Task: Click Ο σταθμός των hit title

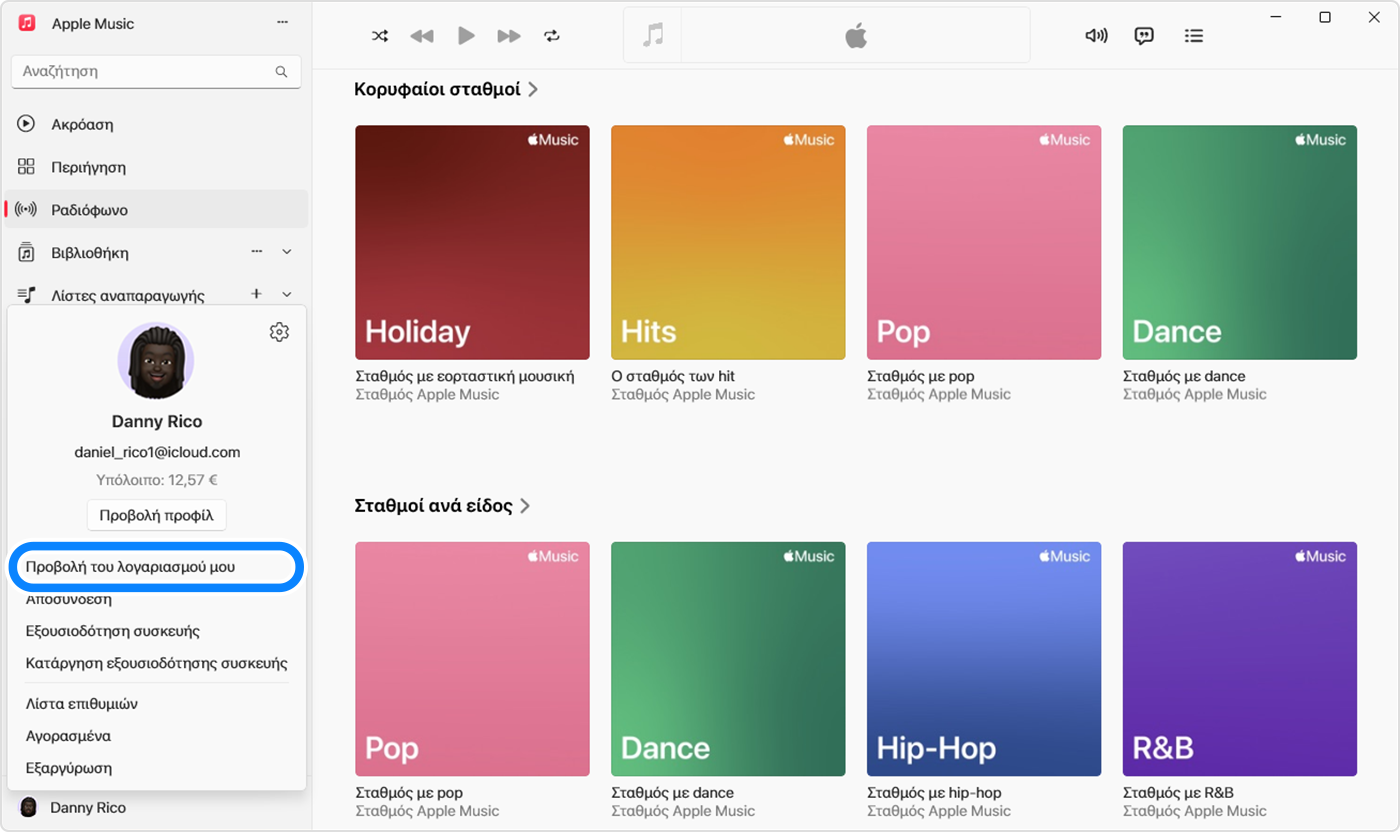Action: [x=673, y=376]
